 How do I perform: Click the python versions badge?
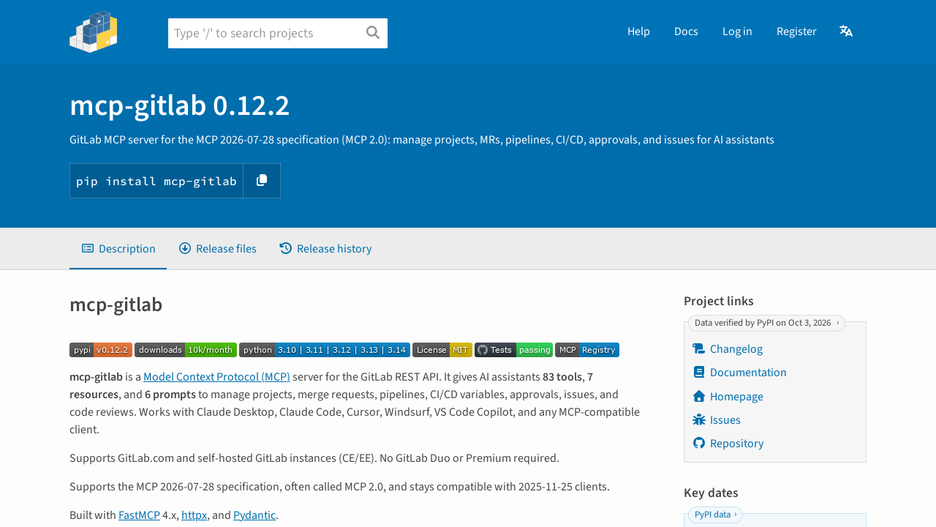[325, 350]
